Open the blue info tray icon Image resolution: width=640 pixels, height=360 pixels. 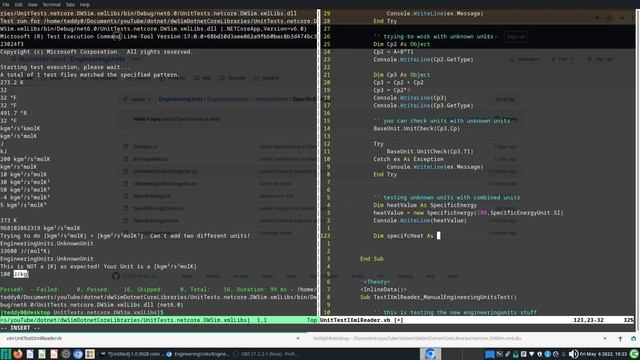pos(547,354)
